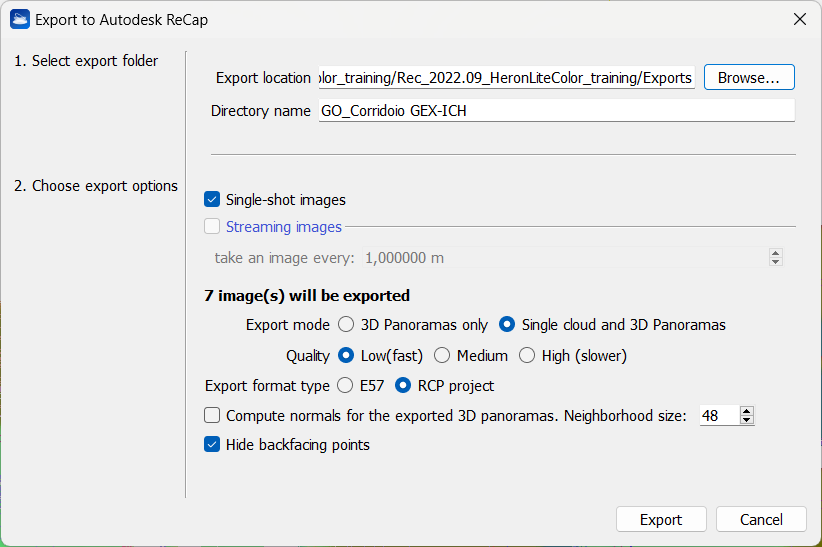
Task: Choose Low(fast) quality option
Action: (346, 355)
